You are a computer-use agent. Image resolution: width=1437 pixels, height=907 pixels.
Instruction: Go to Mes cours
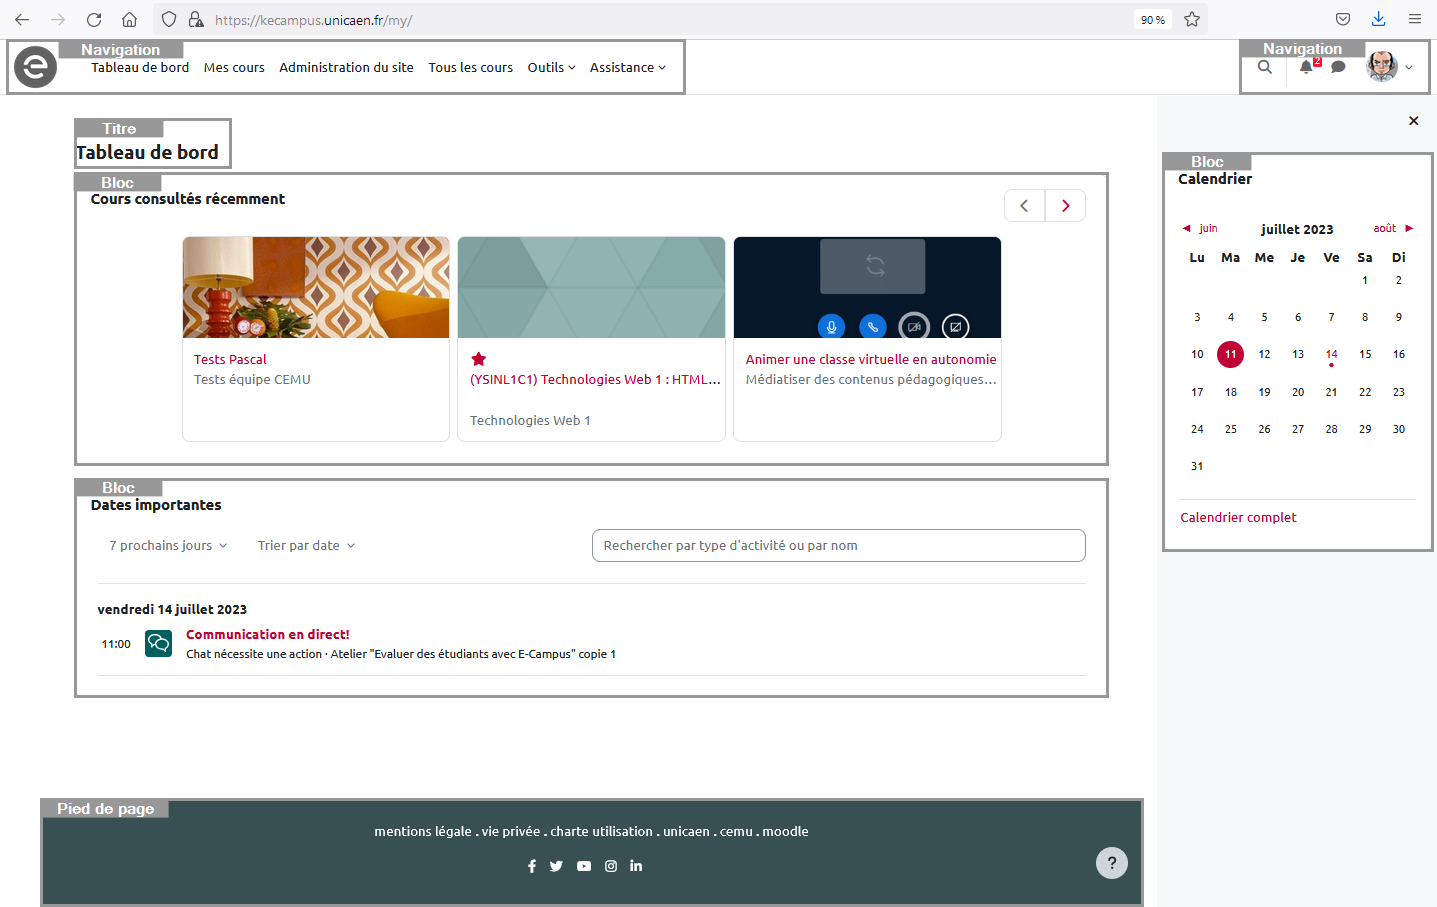(x=234, y=68)
